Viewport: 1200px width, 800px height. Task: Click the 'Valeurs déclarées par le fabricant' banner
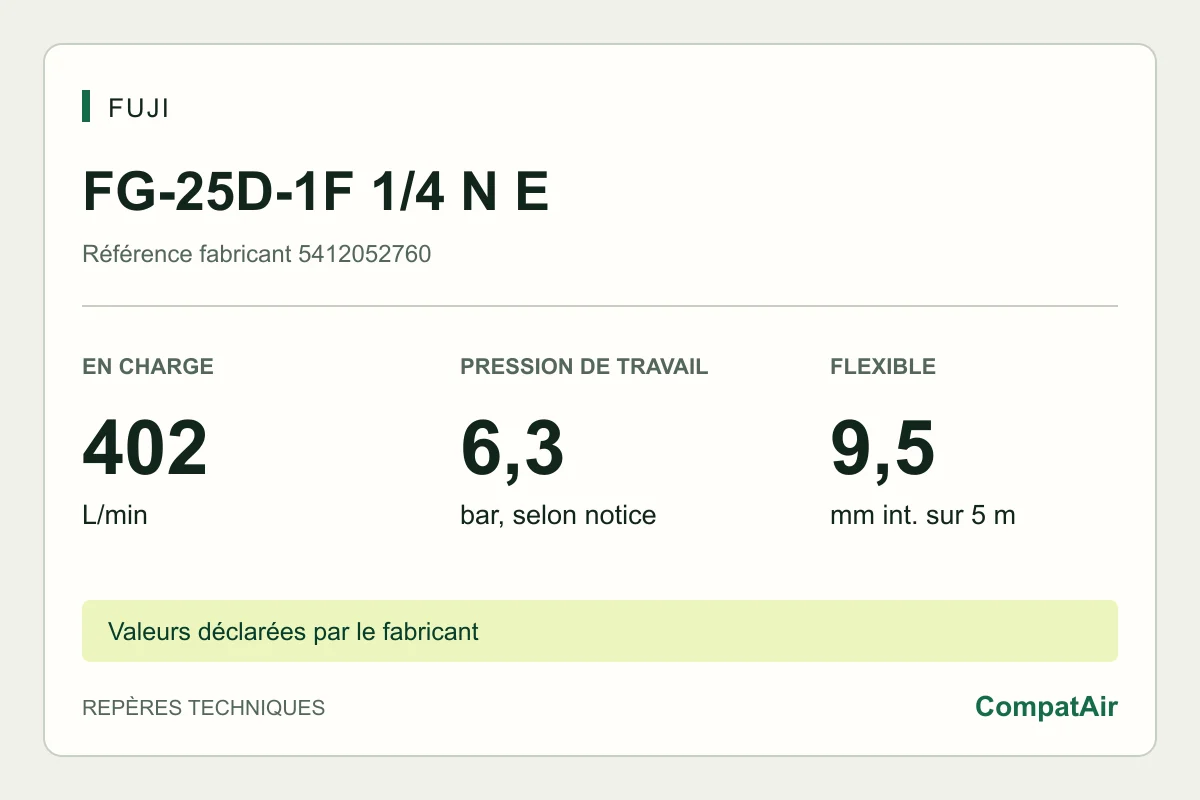point(600,631)
